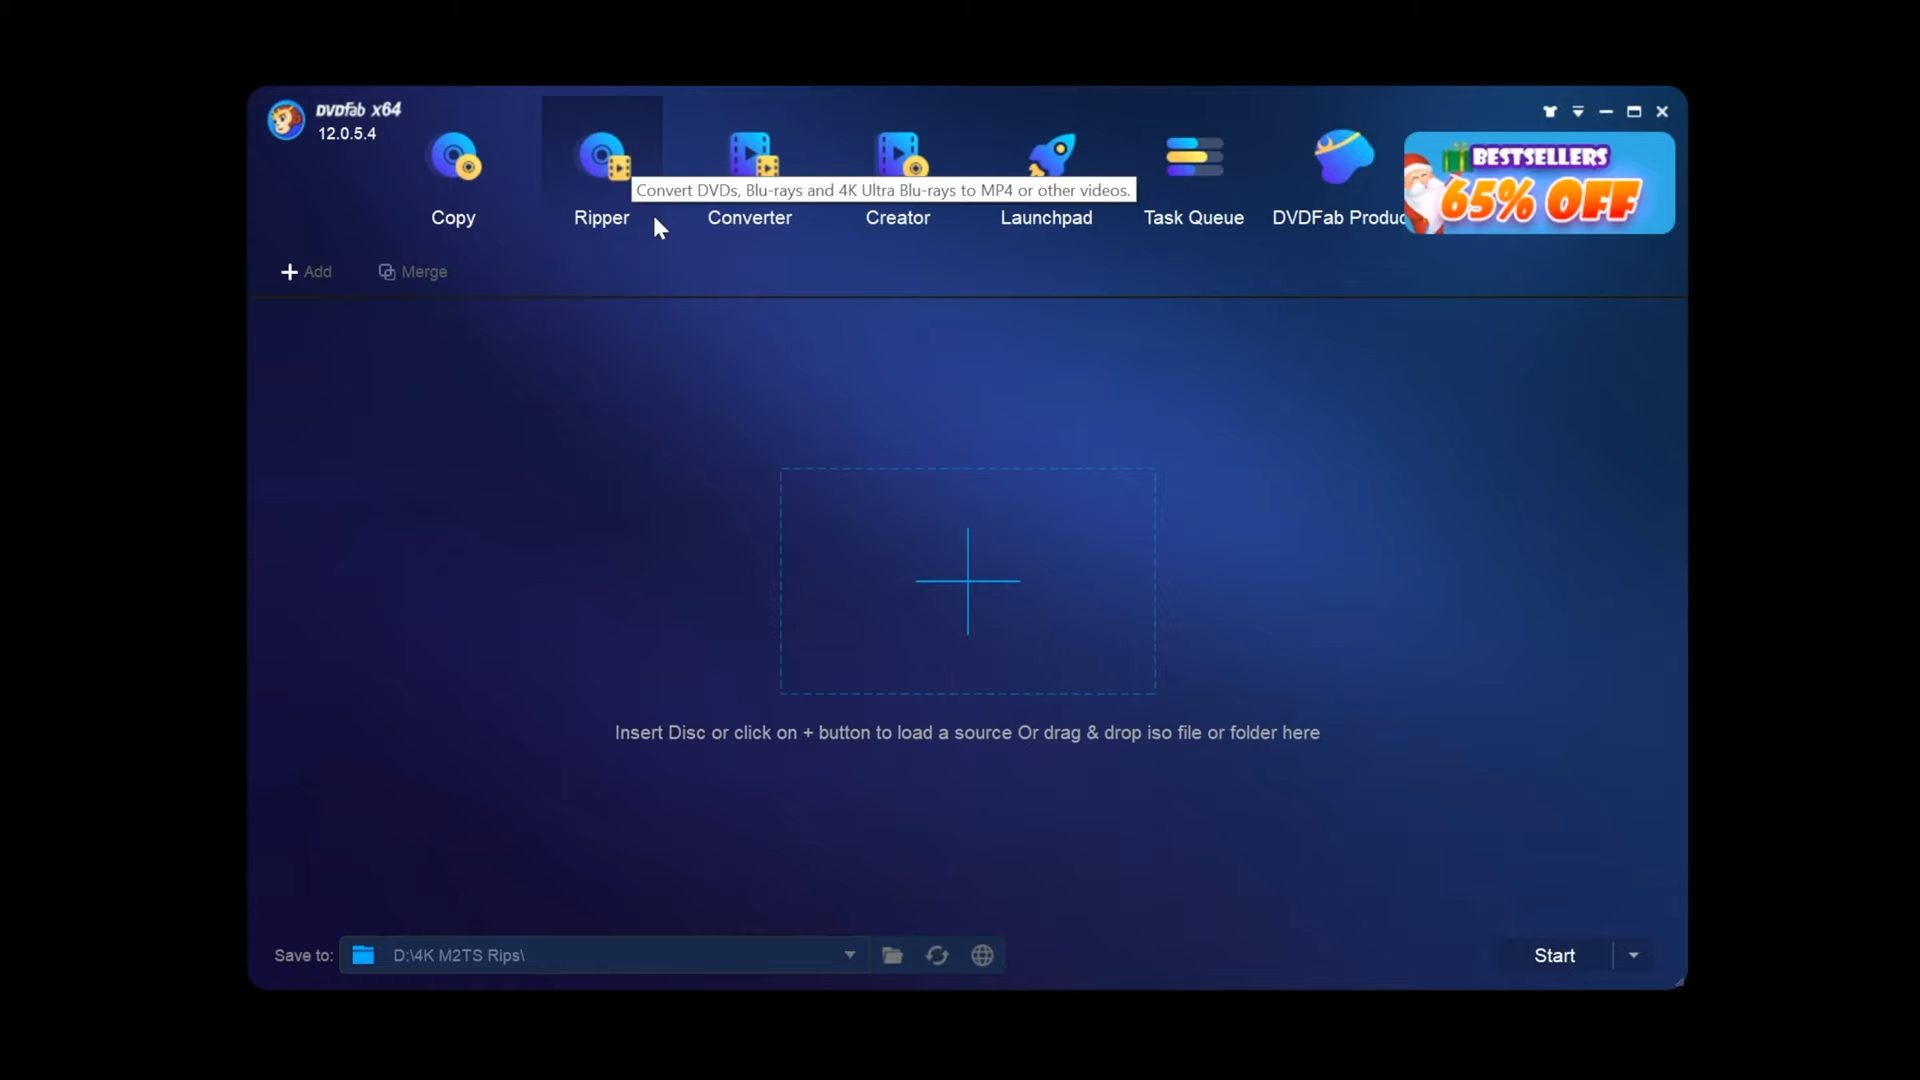Image resolution: width=1920 pixels, height=1080 pixels.
Task: Click the DVDFab monkey logo
Action: tap(286, 121)
